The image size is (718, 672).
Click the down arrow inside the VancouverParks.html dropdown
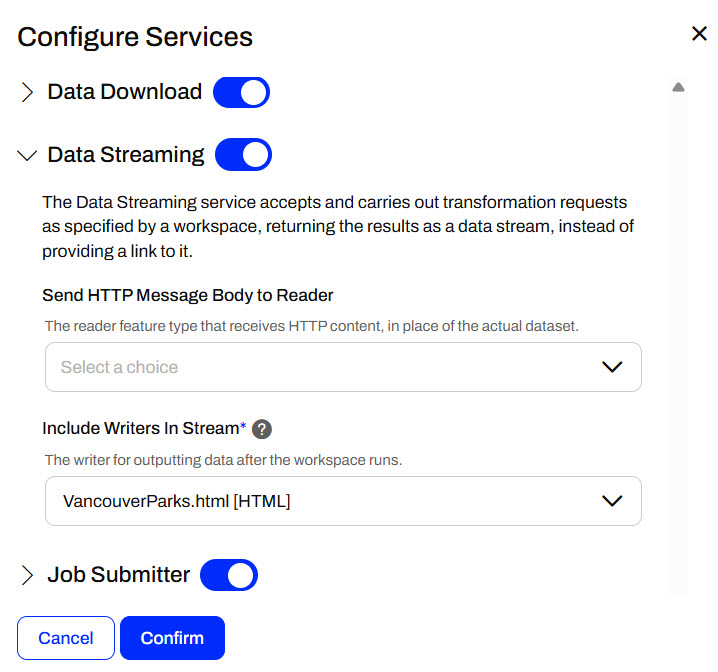[612, 501]
